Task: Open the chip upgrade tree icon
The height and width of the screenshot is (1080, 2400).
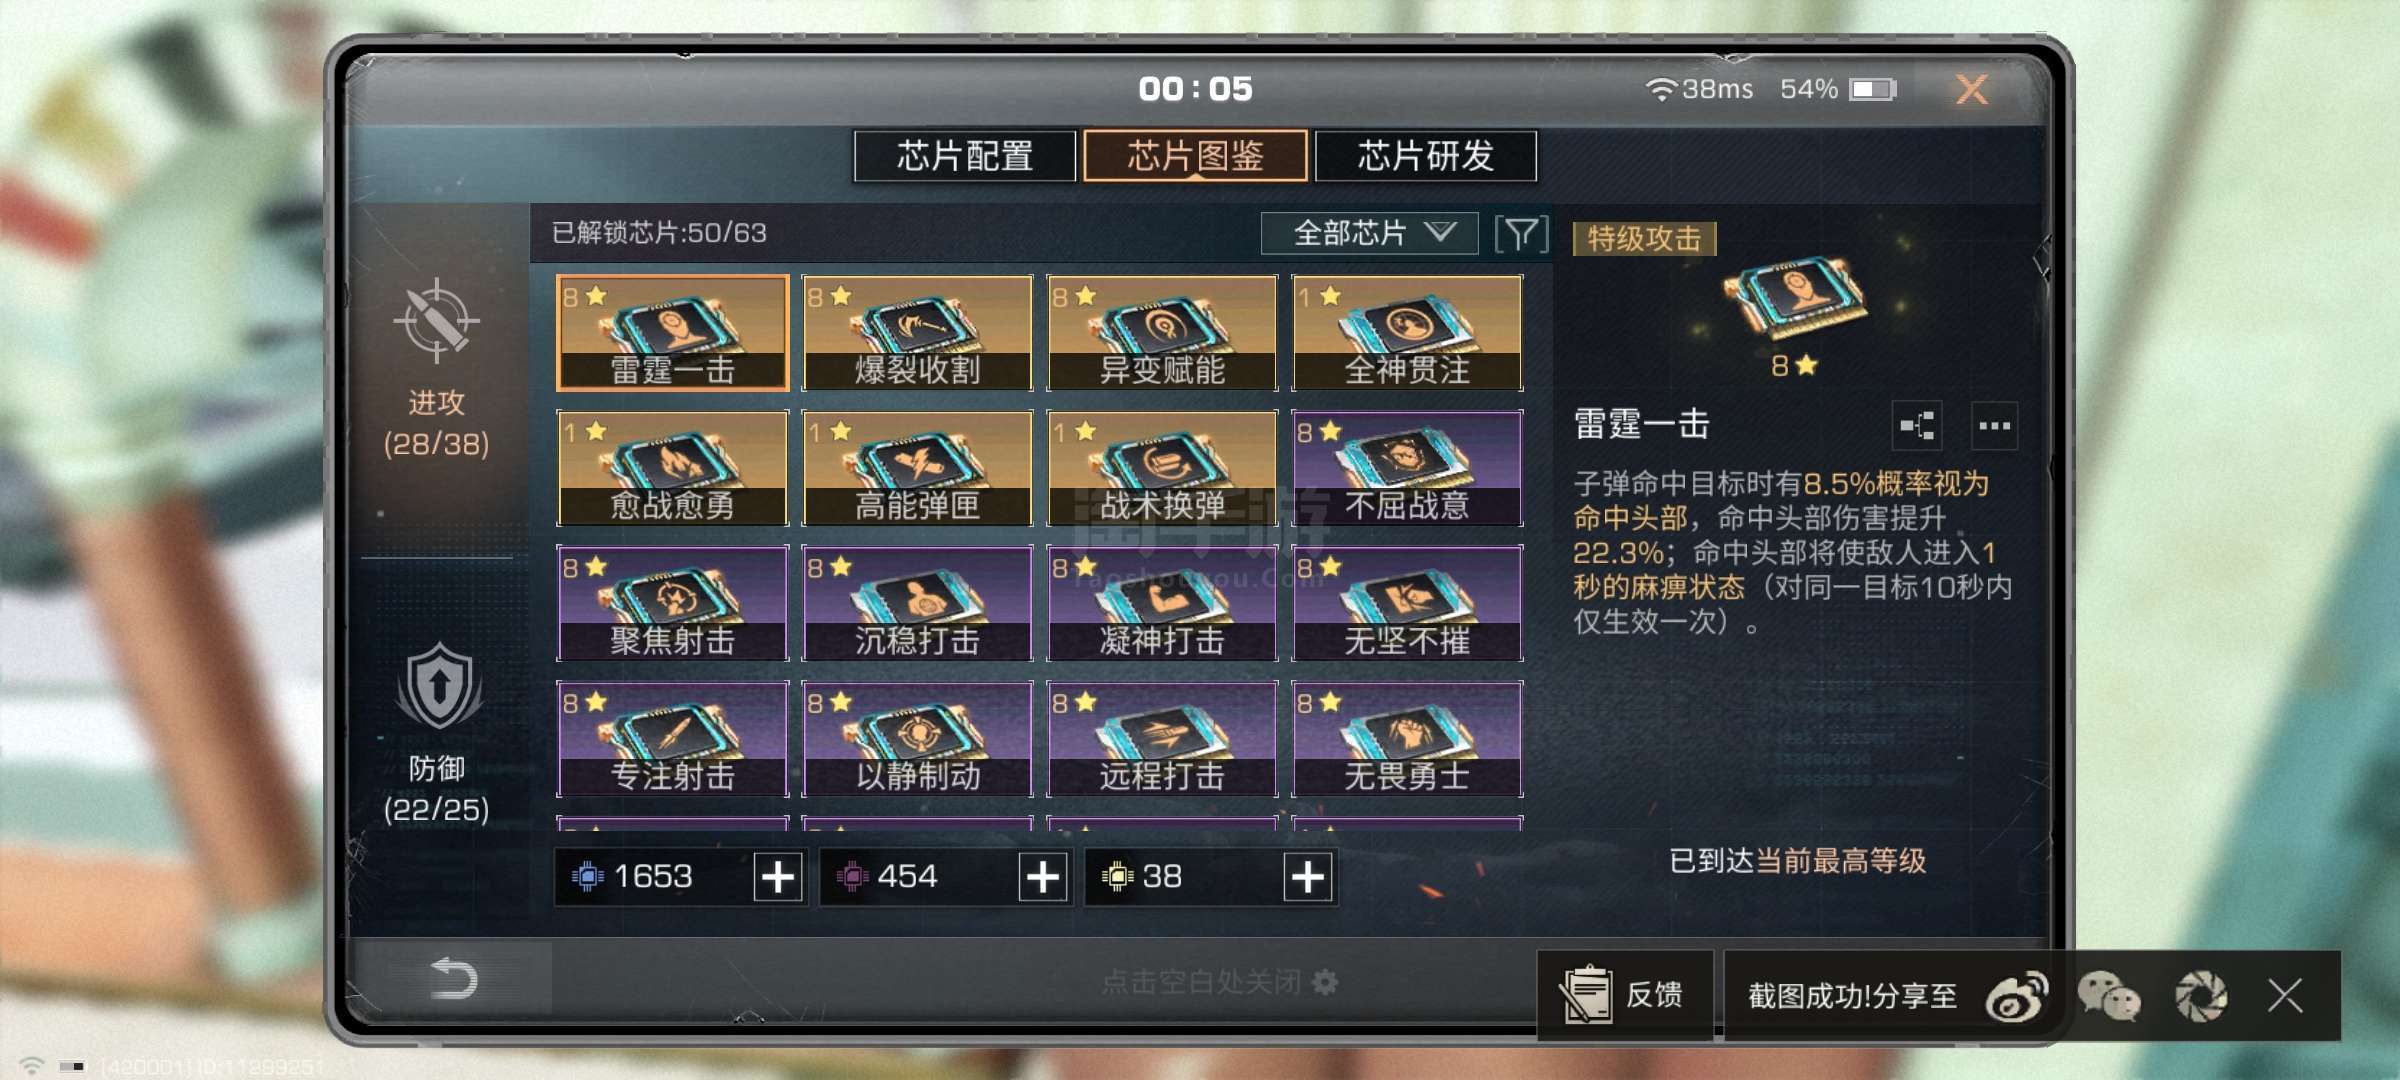Action: click(1917, 426)
